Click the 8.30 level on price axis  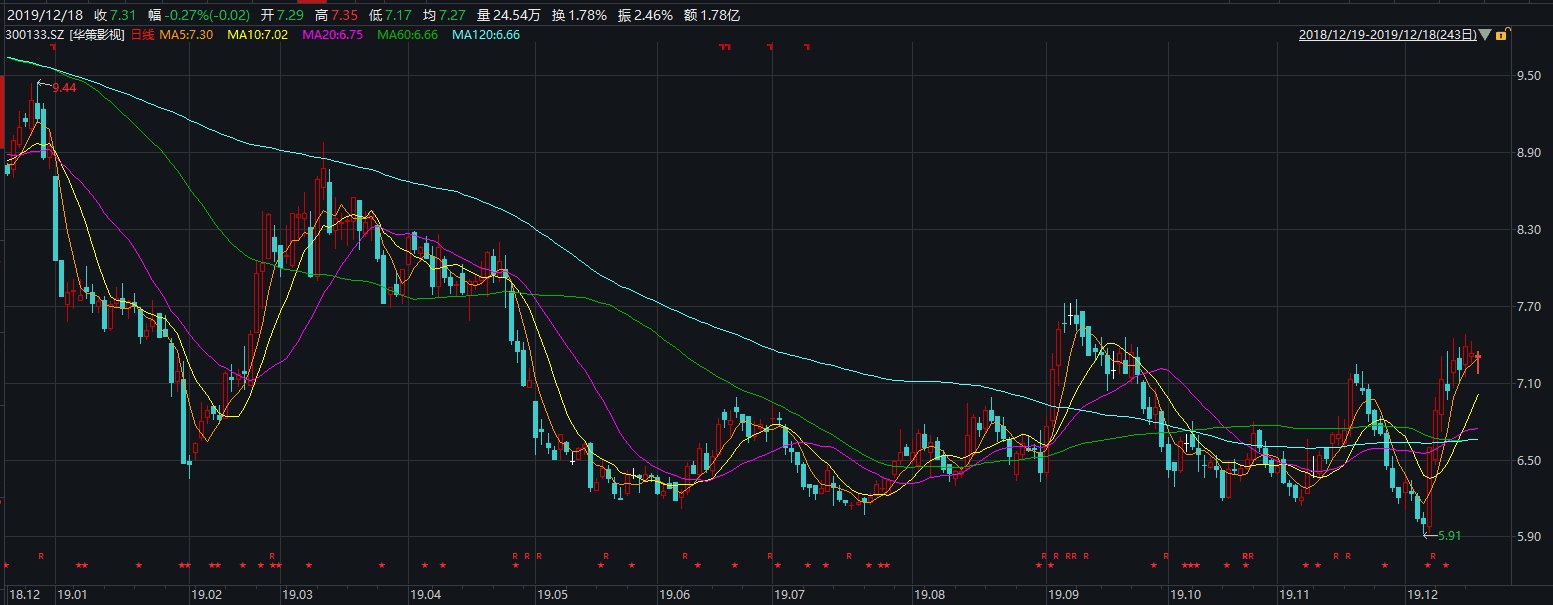point(1527,230)
